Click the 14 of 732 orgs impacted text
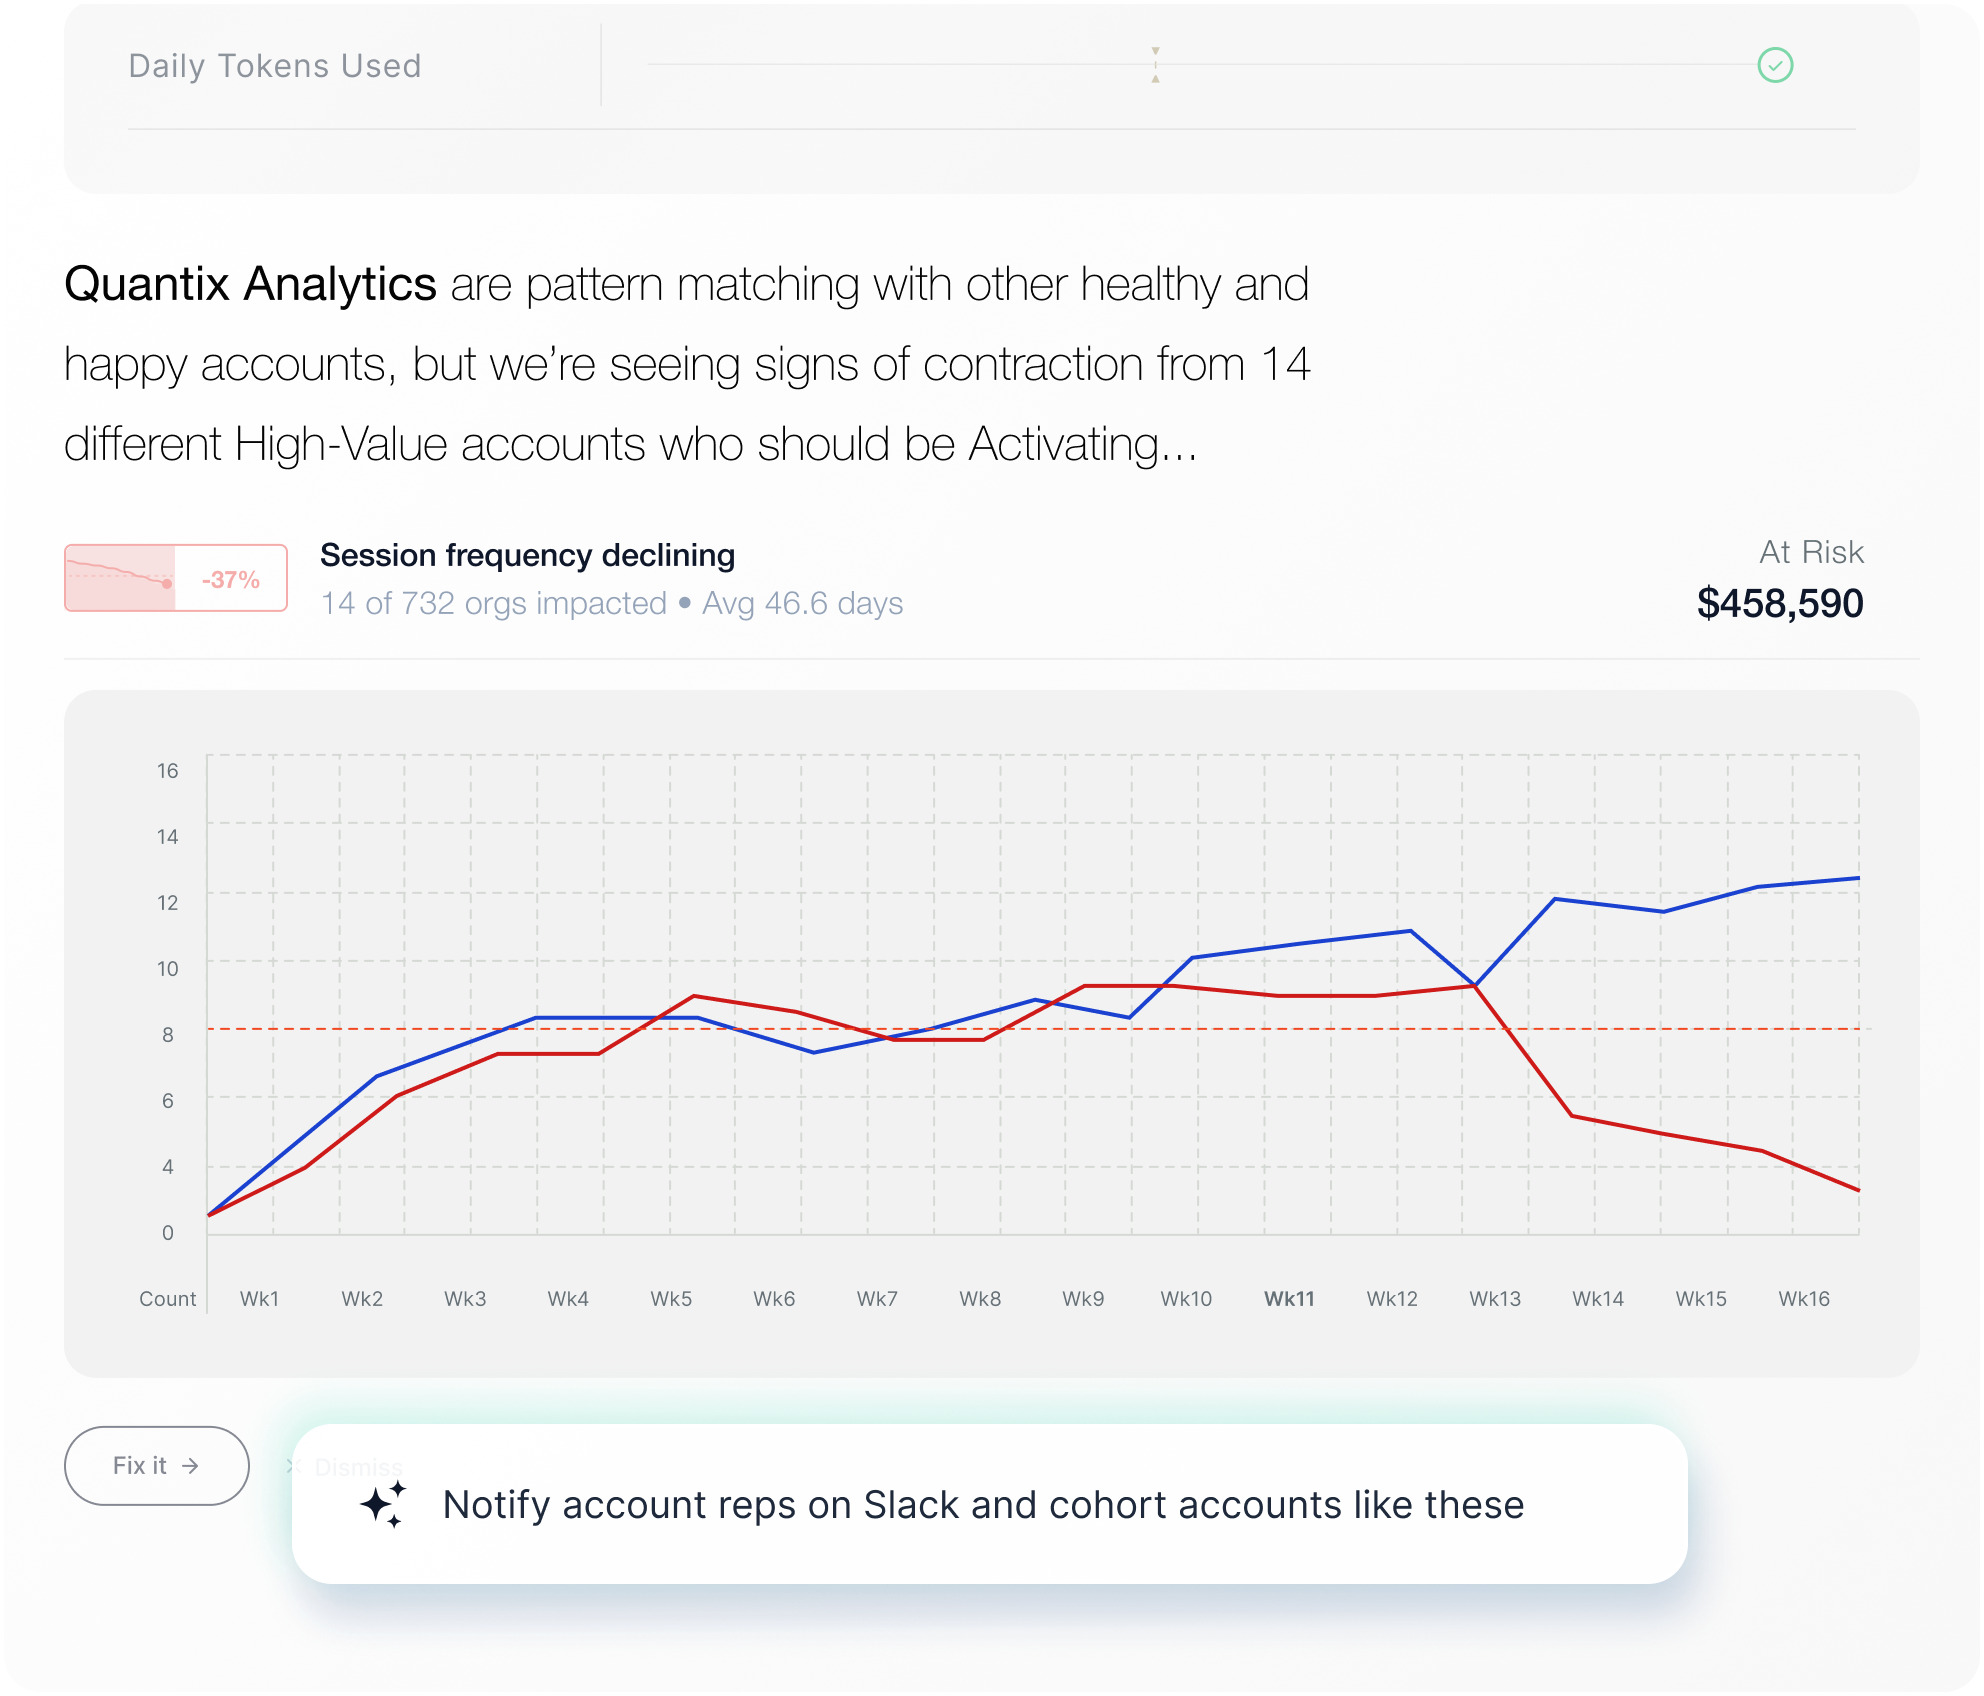 493,603
